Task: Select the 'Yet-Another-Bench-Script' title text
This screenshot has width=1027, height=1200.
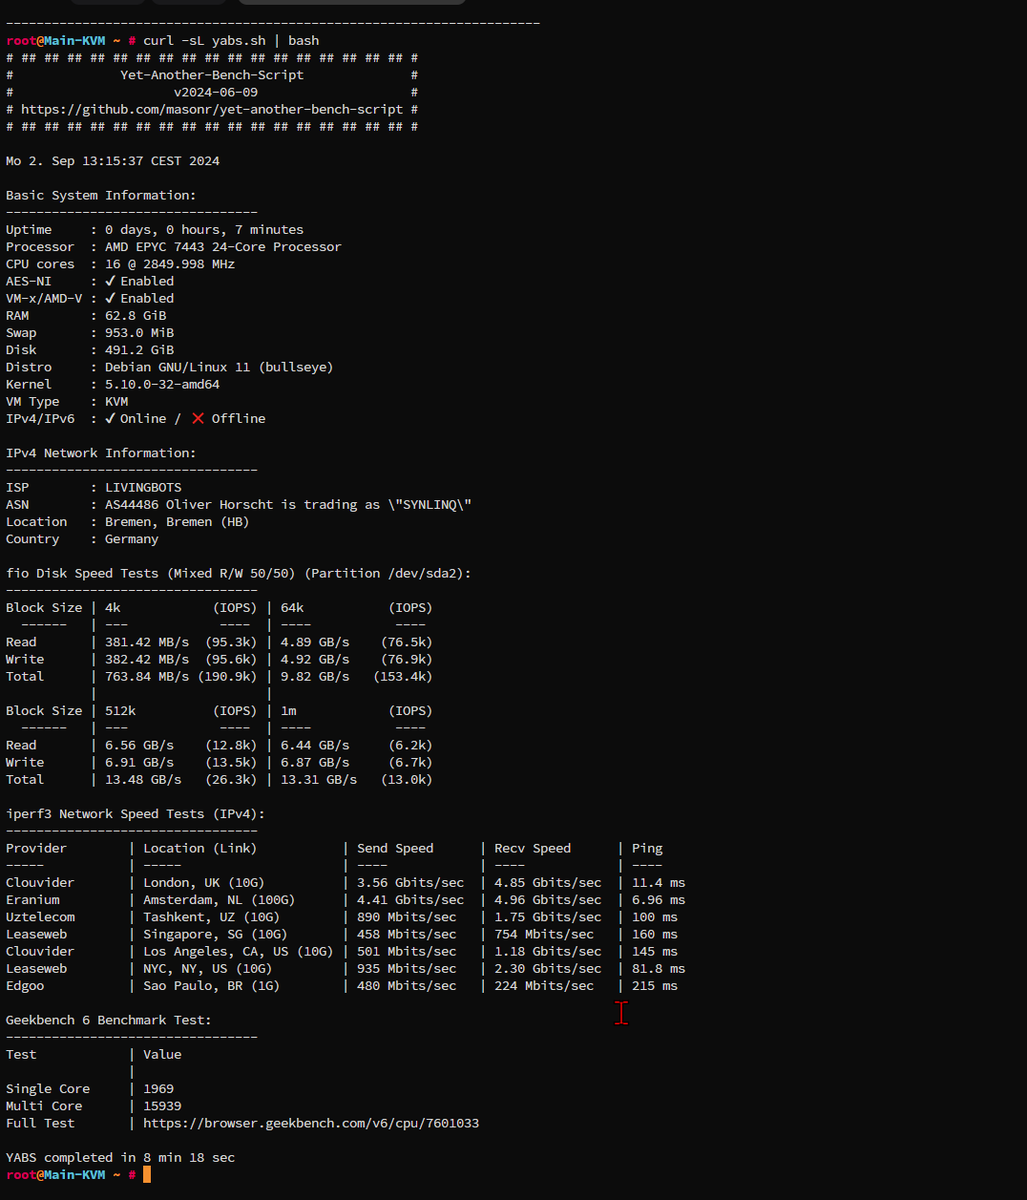Action: click(212, 75)
